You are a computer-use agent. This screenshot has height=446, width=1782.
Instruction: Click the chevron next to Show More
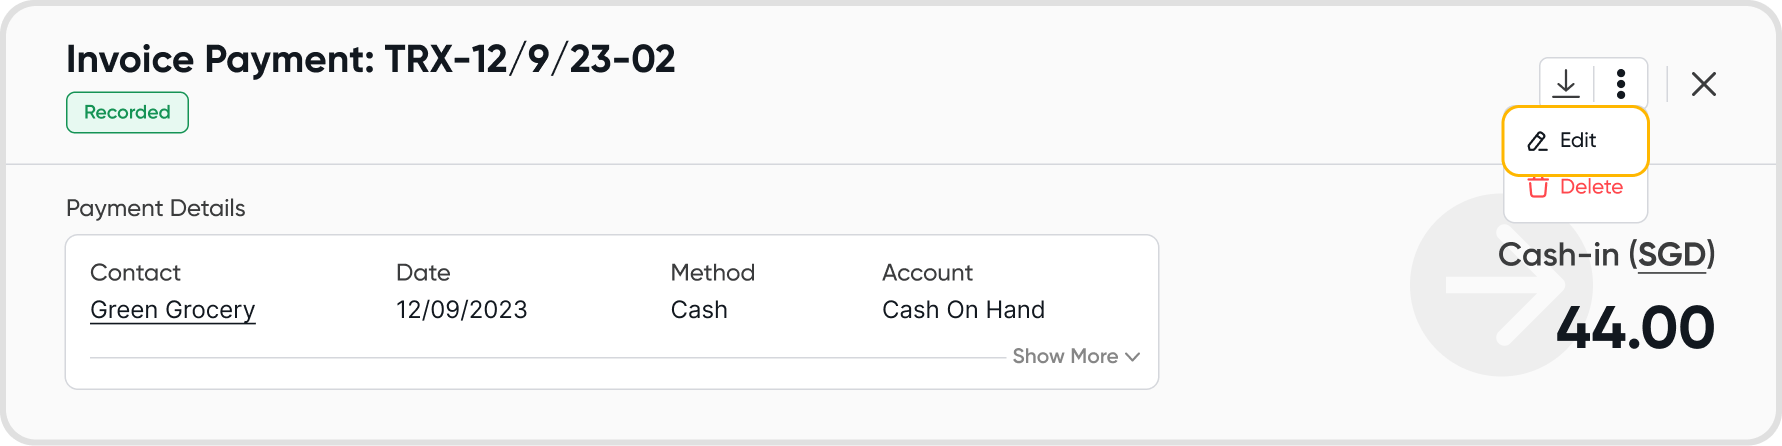pyautogui.click(x=1132, y=357)
